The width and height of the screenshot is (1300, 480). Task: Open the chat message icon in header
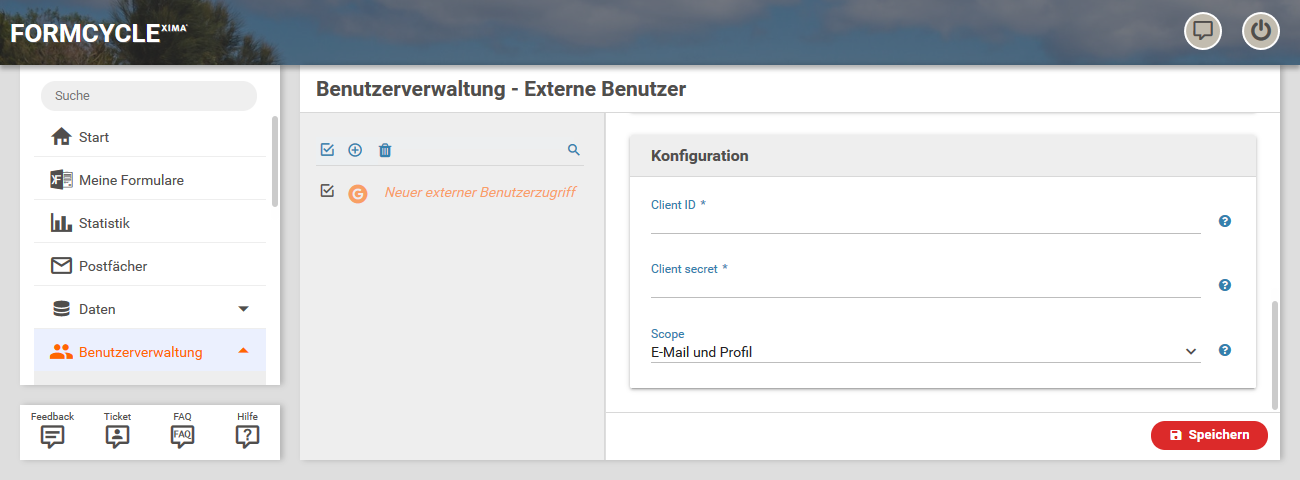[x=1203, y=31]
